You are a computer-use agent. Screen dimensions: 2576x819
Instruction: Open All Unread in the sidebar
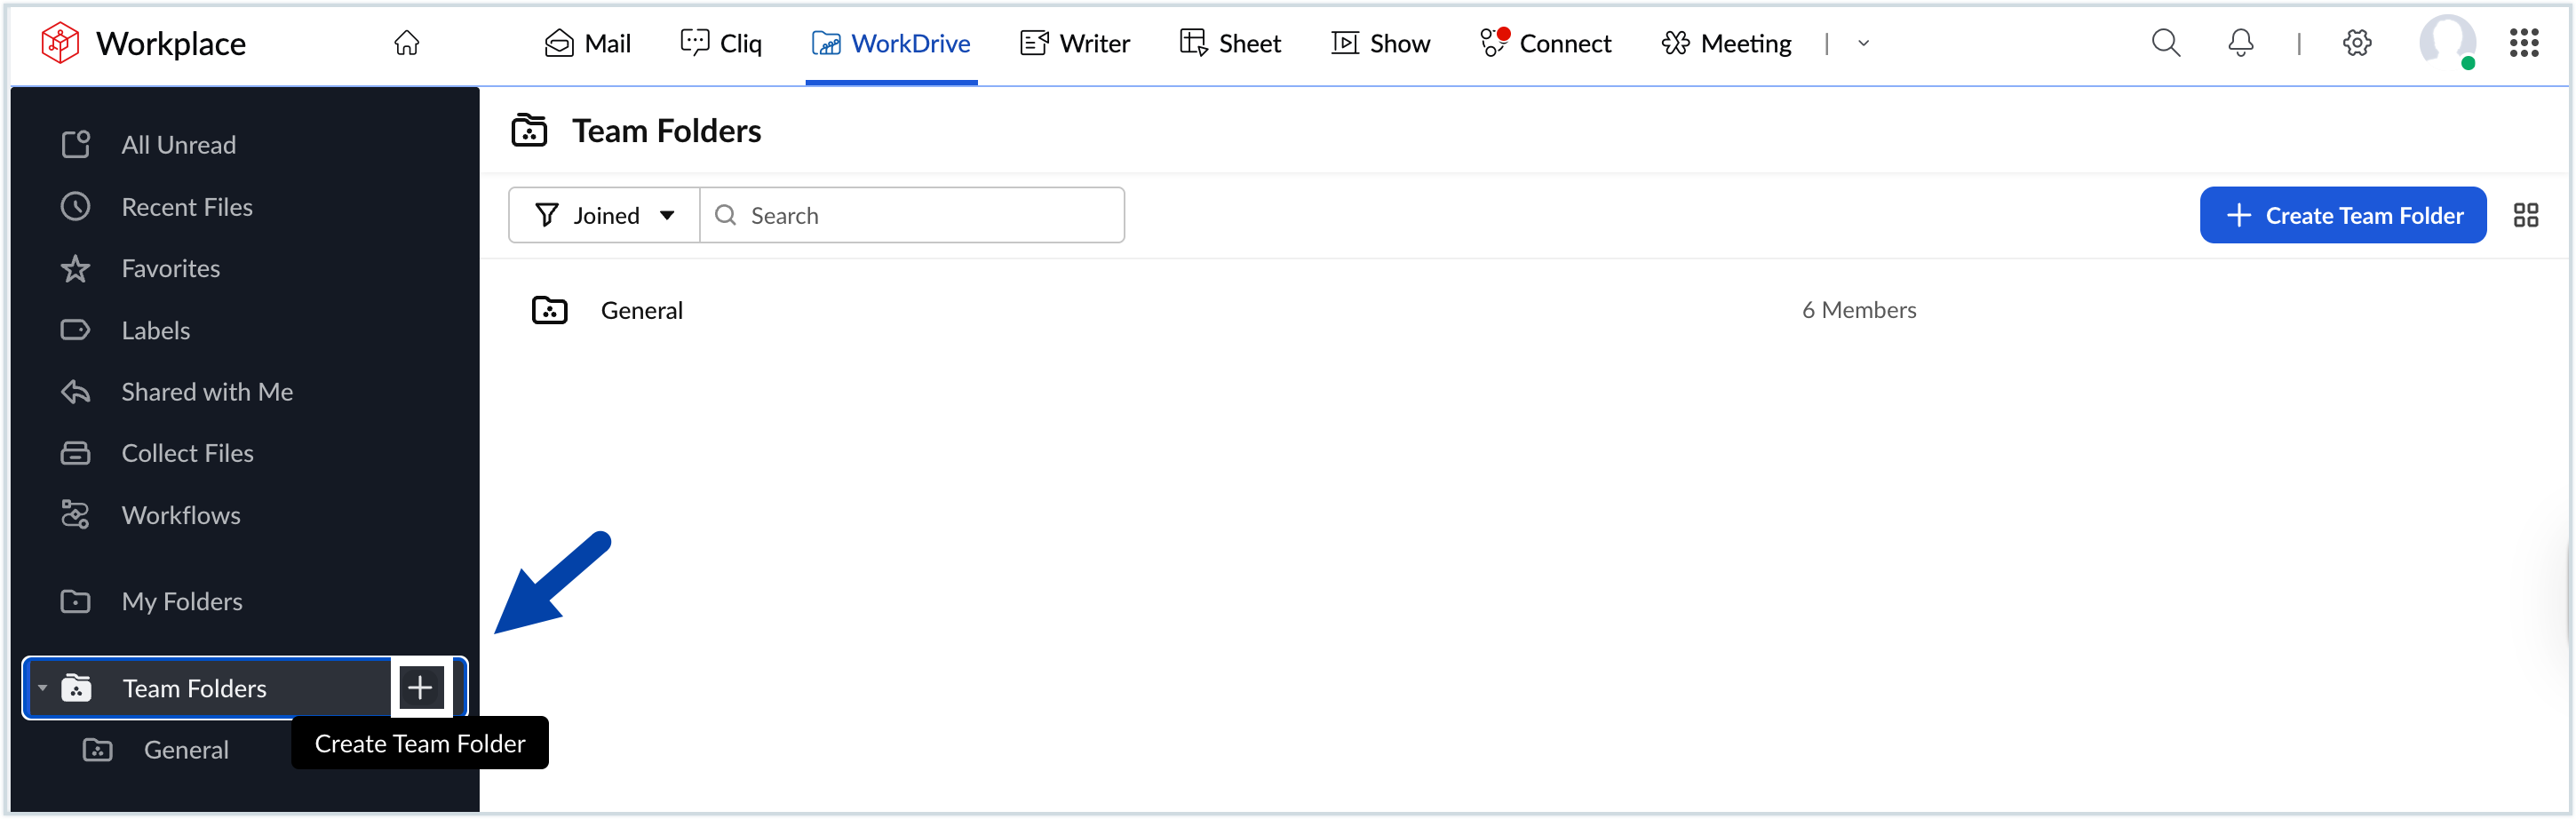[178, 144]
